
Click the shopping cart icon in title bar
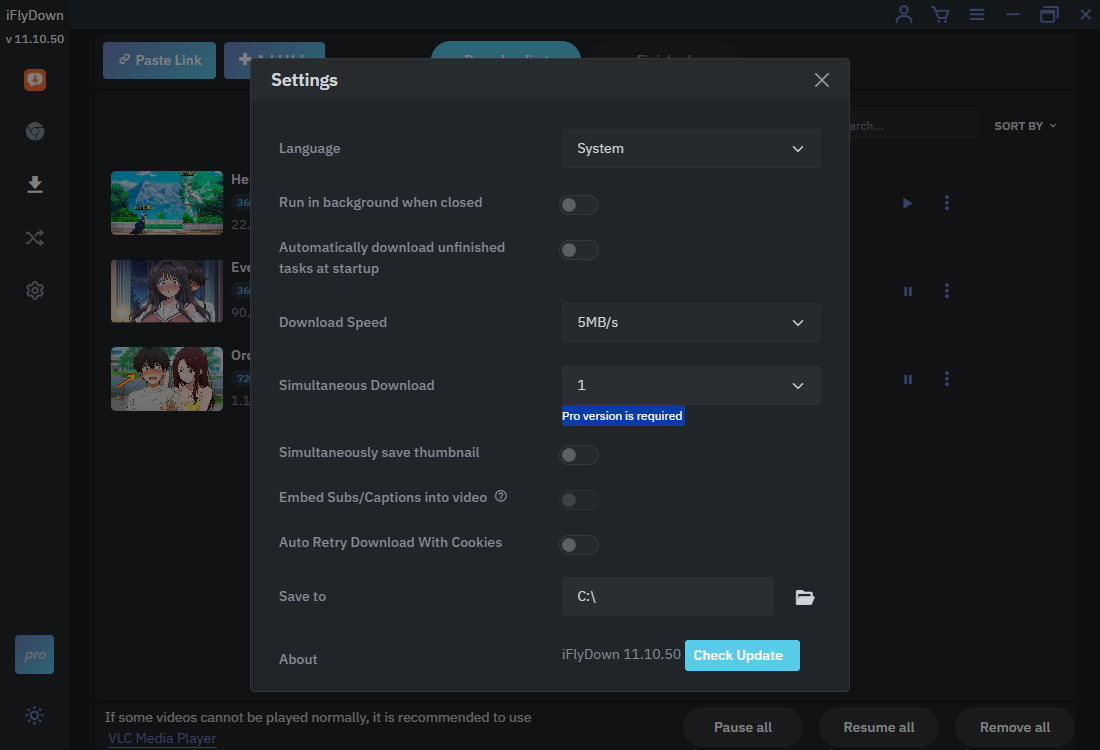tap(940, 14)
